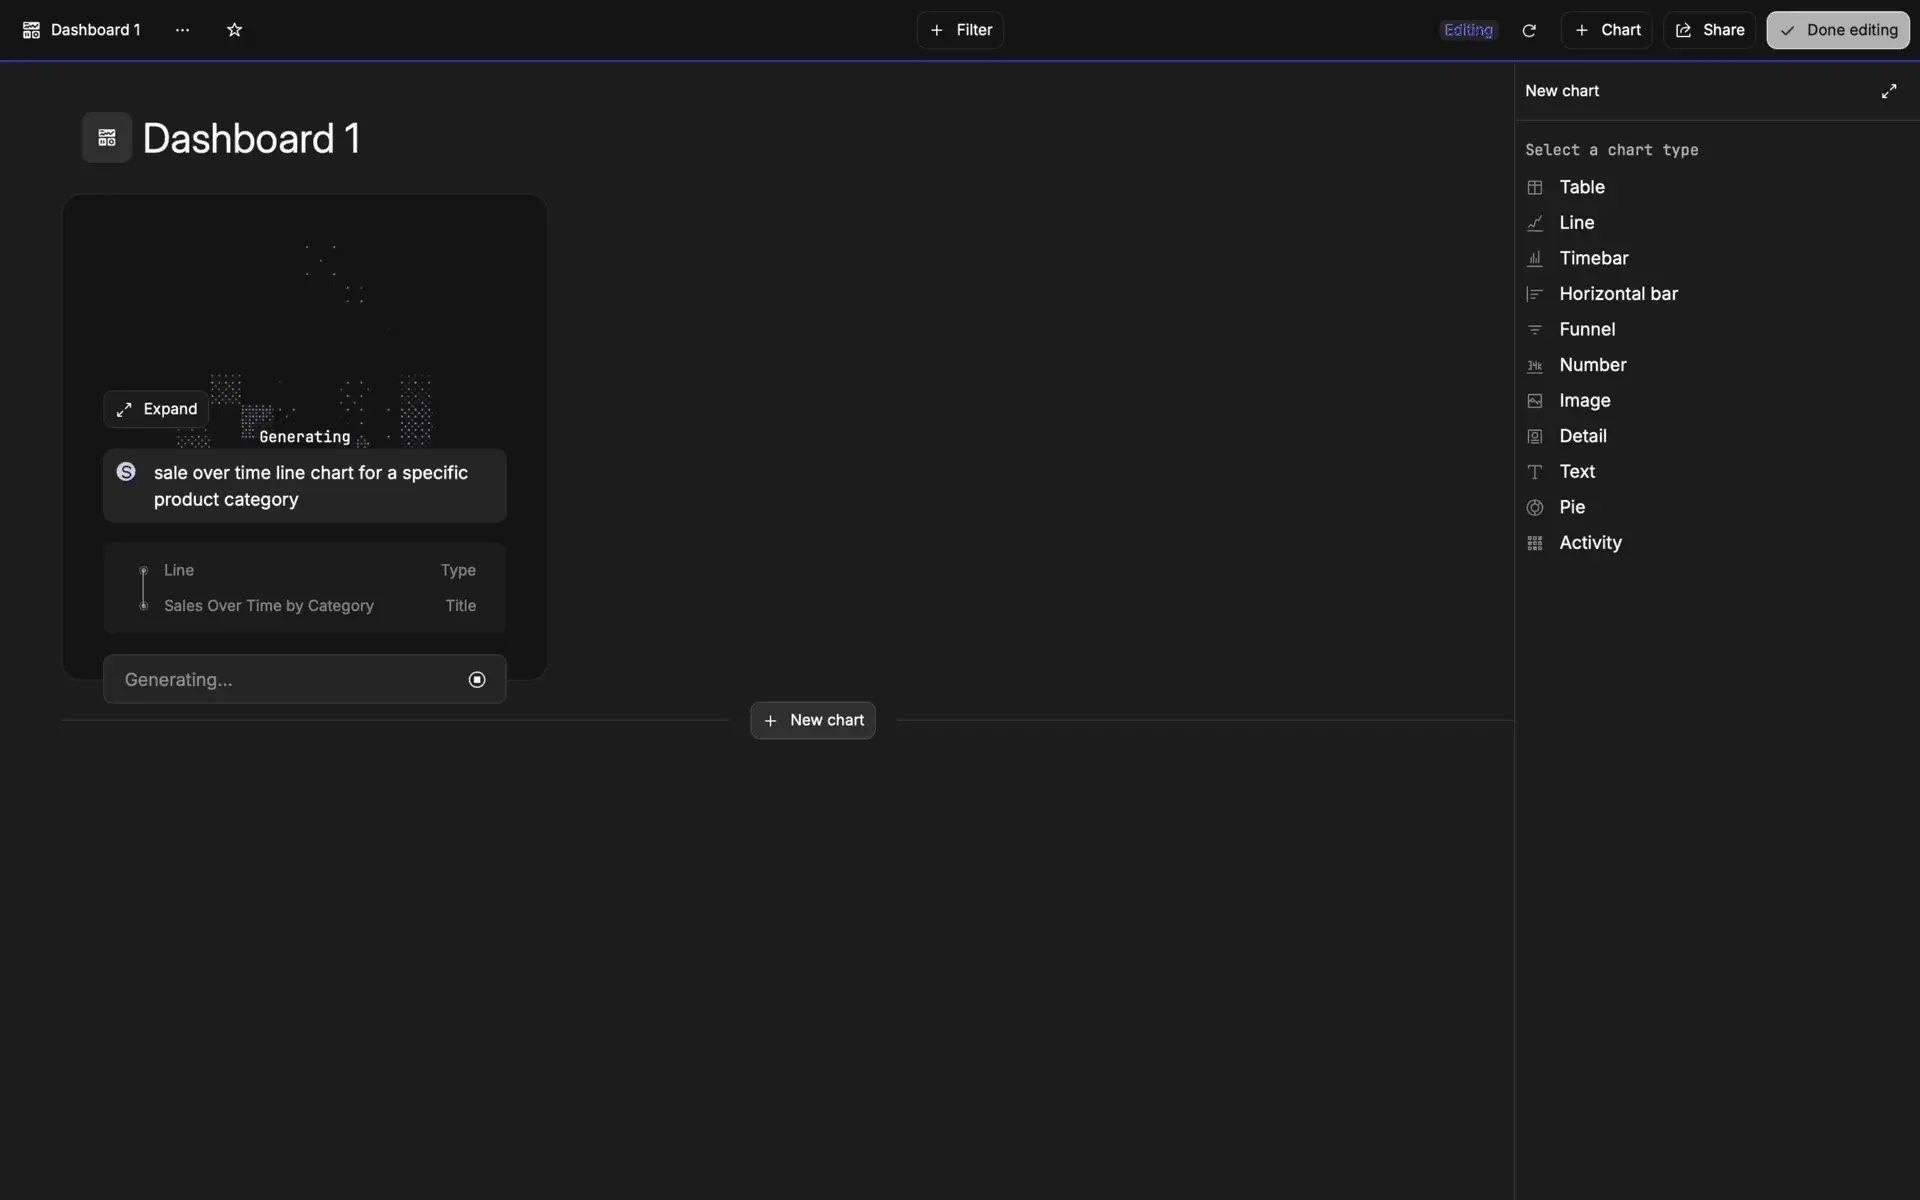The height and width of the screenshot is (1200, 1920).
Task: Select the Pie chart type
Action: pyautogui.click(x=1571, y=507)
